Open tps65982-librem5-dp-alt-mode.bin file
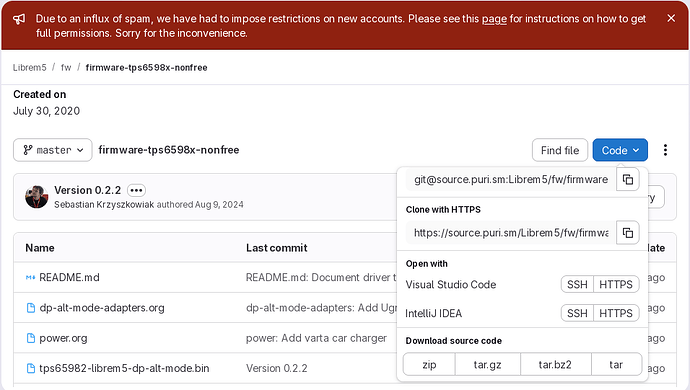This screenshot has width=690, height=390. point(124,368)
